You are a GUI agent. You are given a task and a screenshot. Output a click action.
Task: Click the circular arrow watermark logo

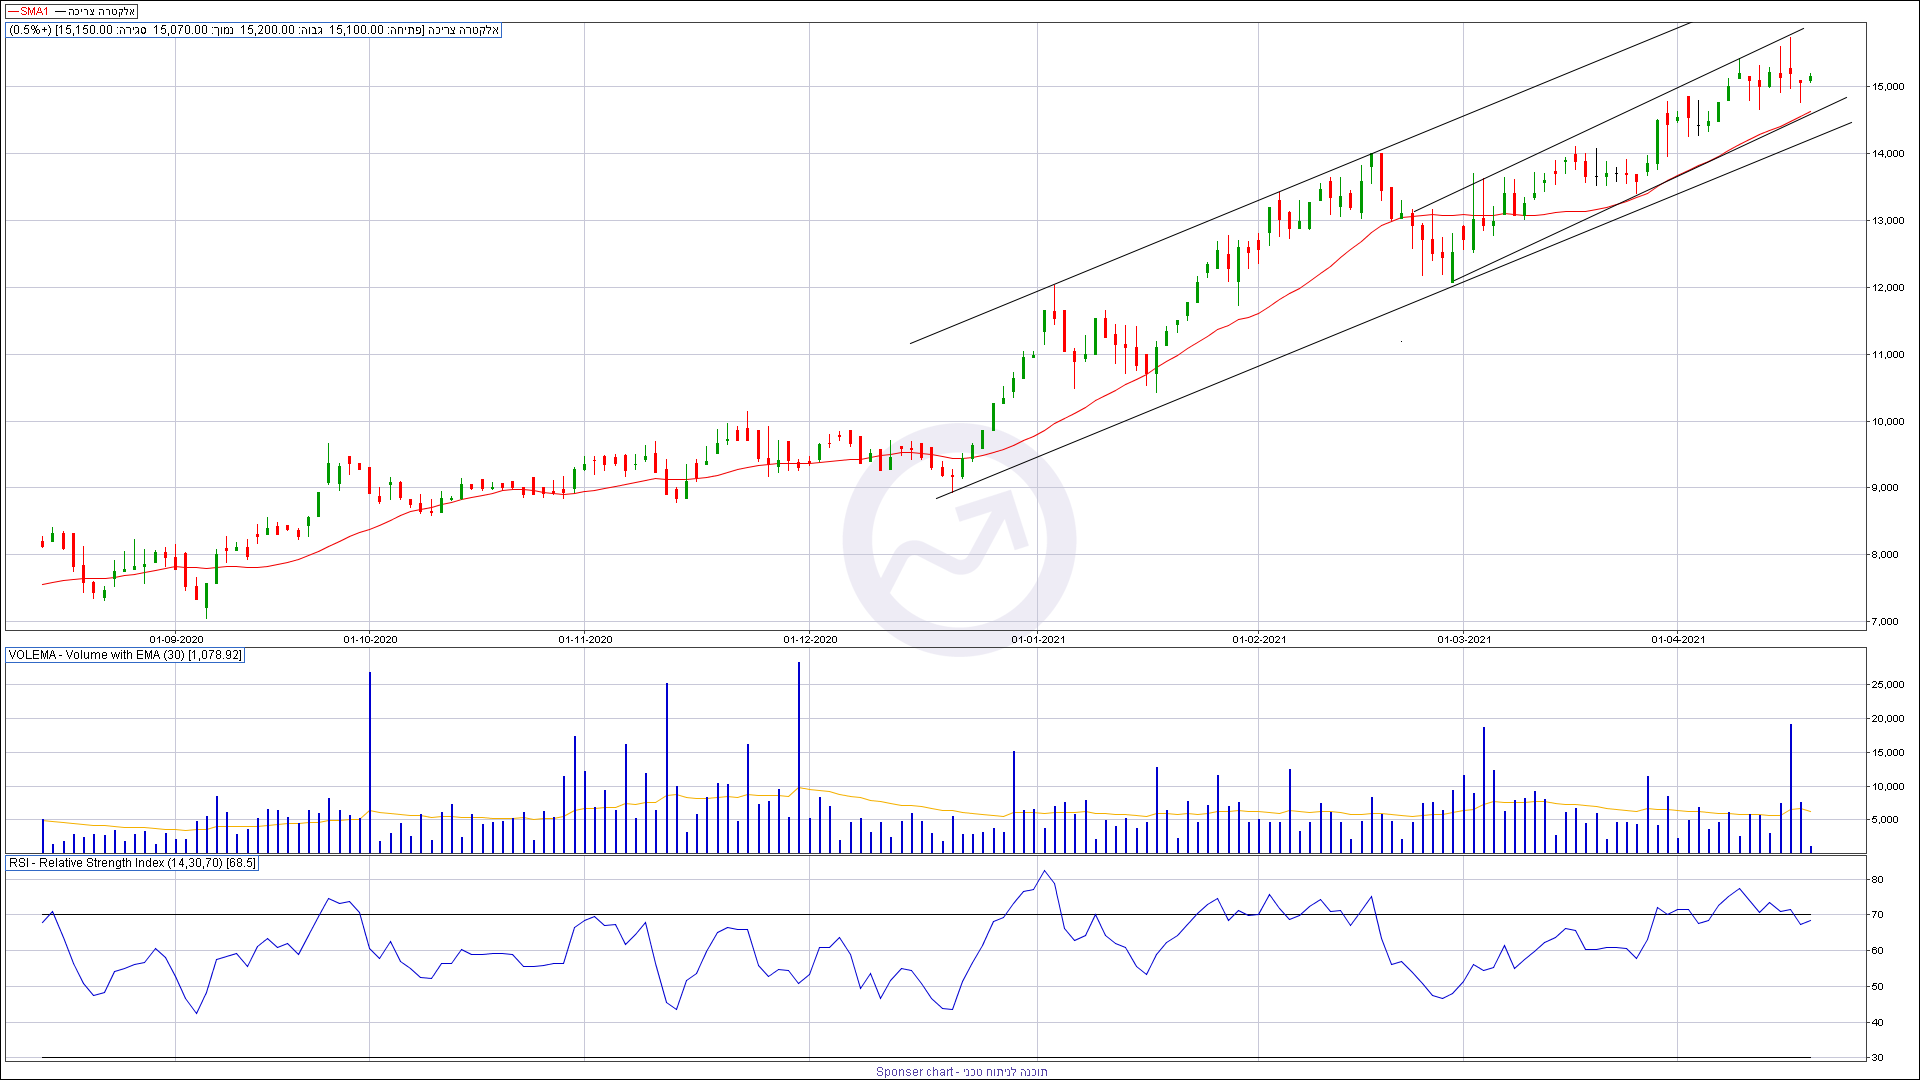(x=958, y=540)
